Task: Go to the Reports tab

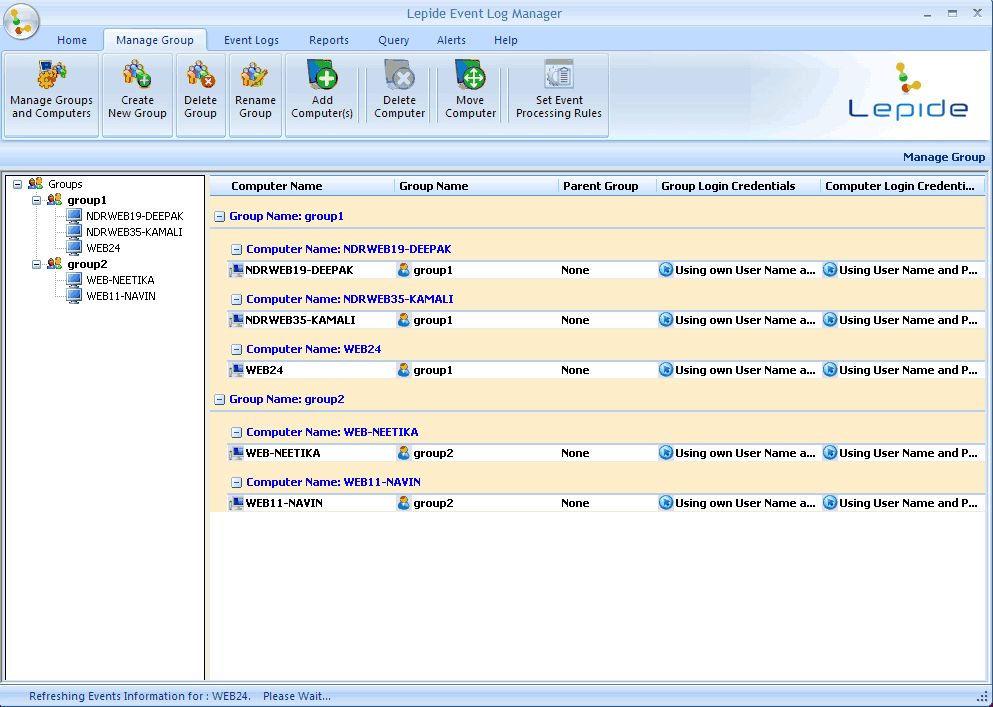Action: pos(329,40)
